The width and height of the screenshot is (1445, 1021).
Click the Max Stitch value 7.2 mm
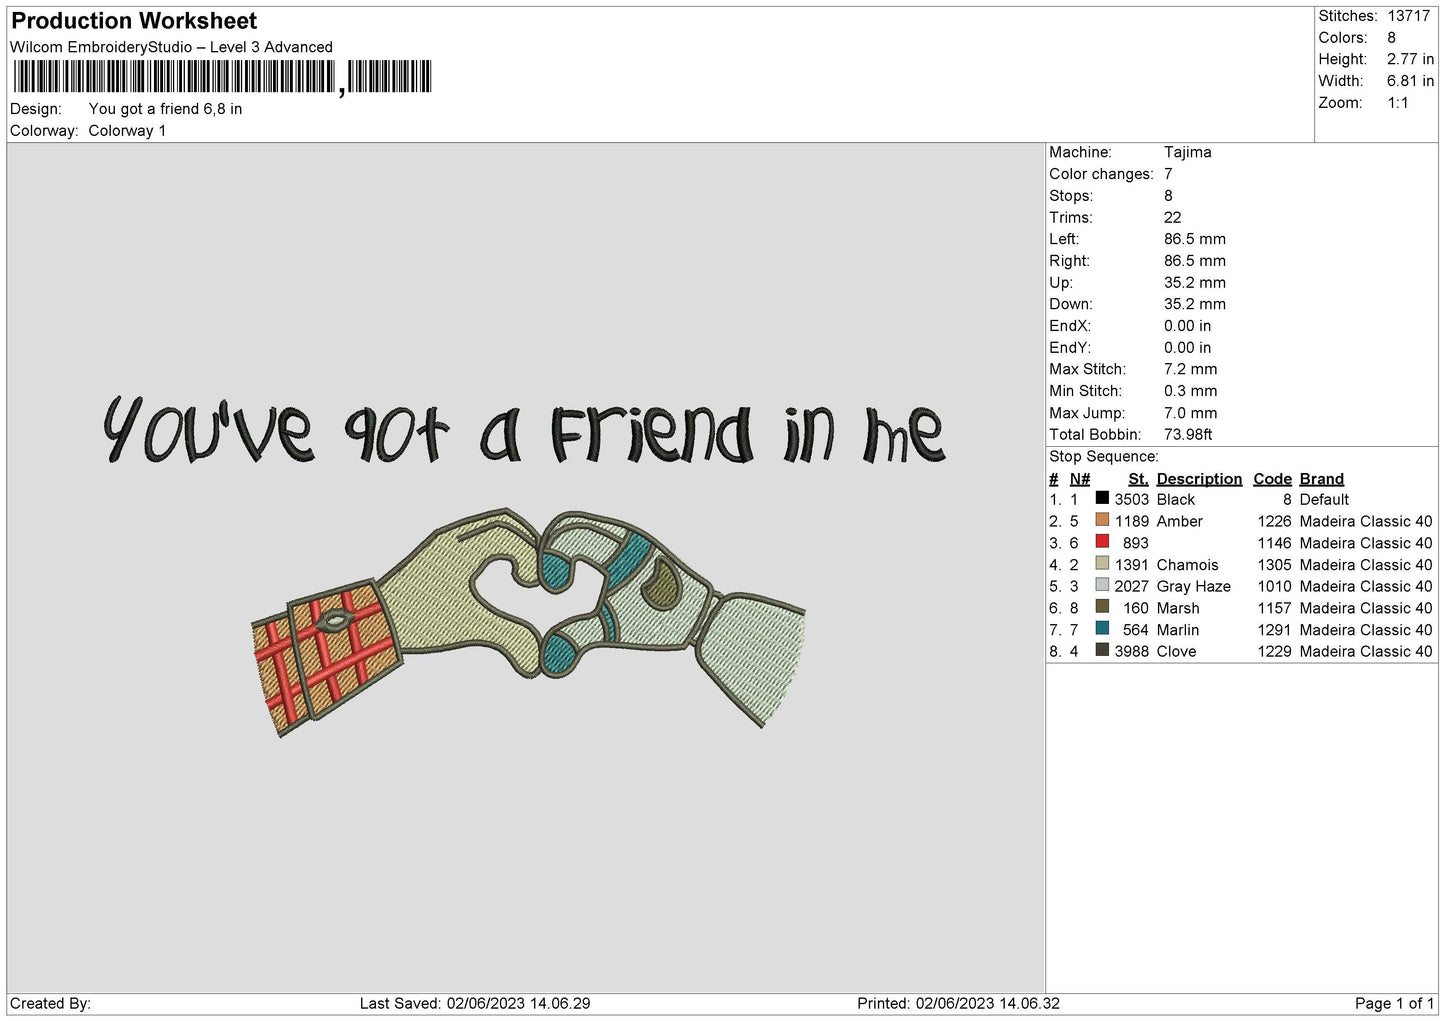[1190, 369]
